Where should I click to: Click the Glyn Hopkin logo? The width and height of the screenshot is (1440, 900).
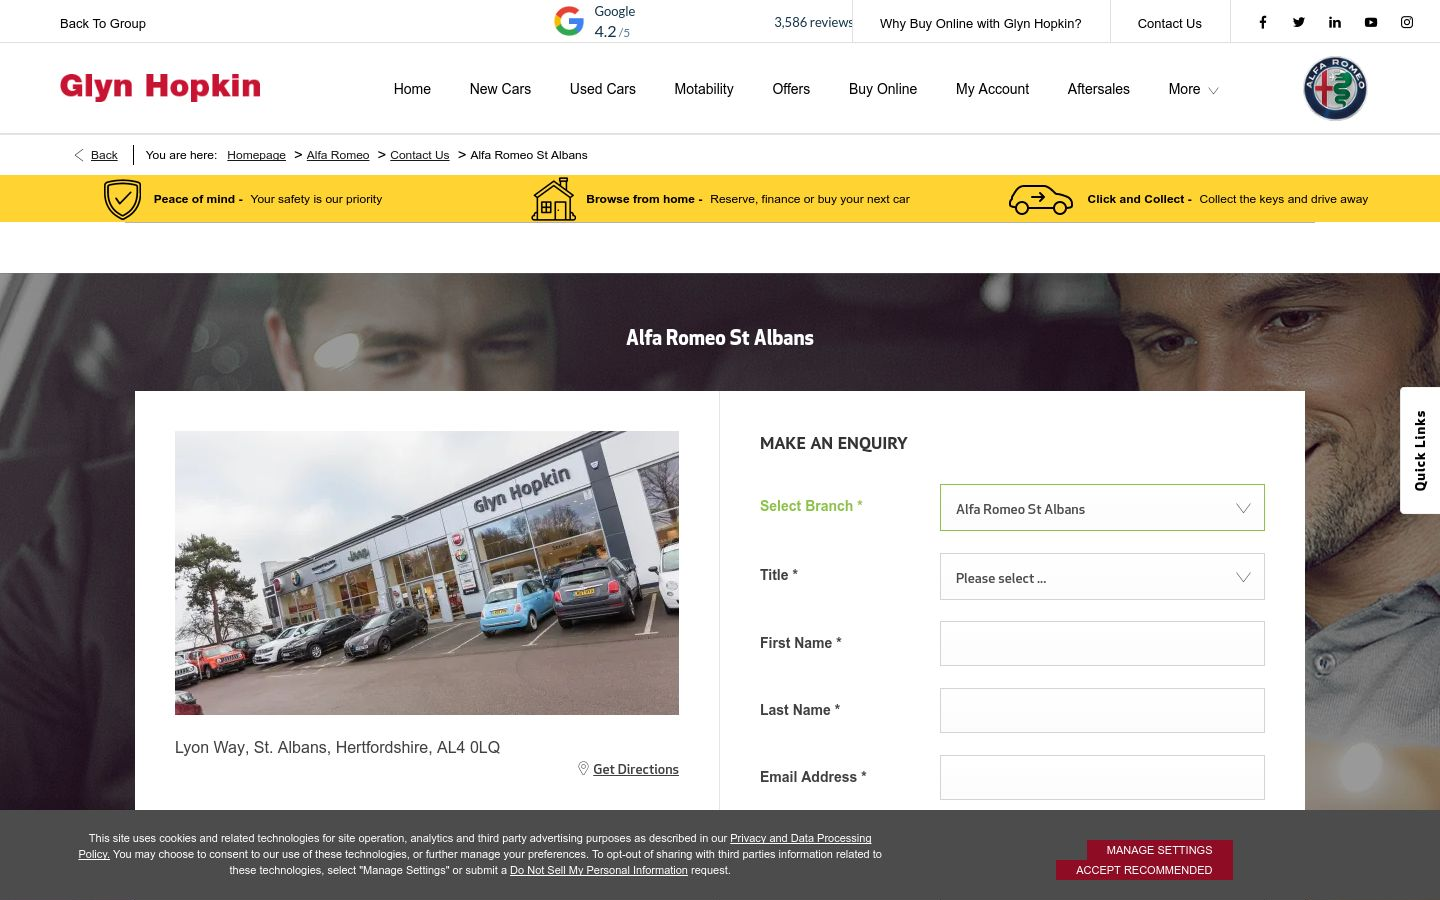pos(160,87)
